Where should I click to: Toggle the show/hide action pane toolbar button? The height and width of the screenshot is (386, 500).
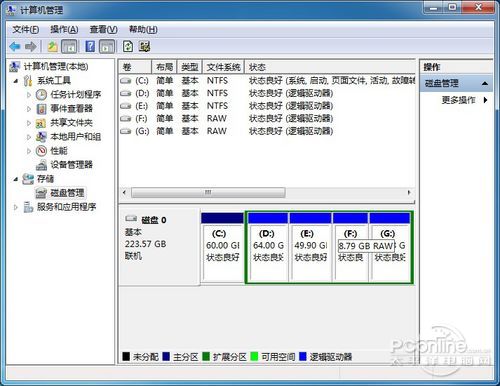(x=107, y=47)
